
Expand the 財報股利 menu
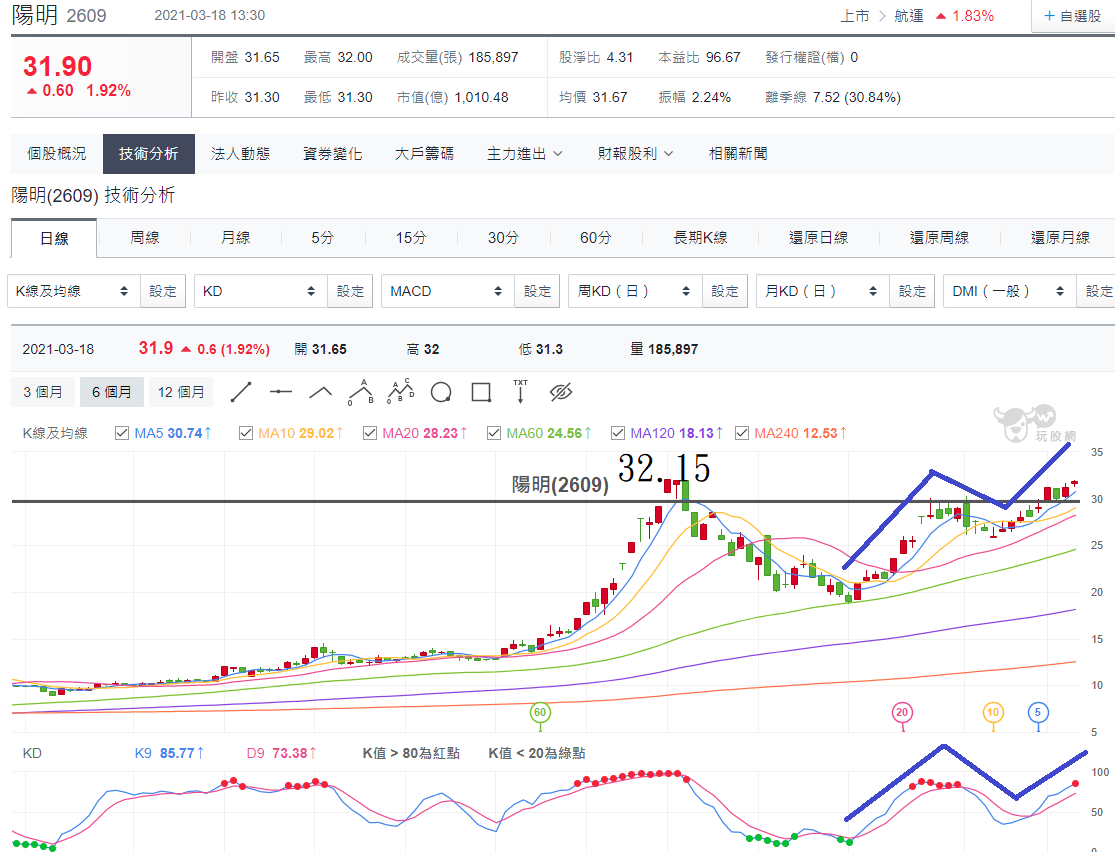[635, 154]
